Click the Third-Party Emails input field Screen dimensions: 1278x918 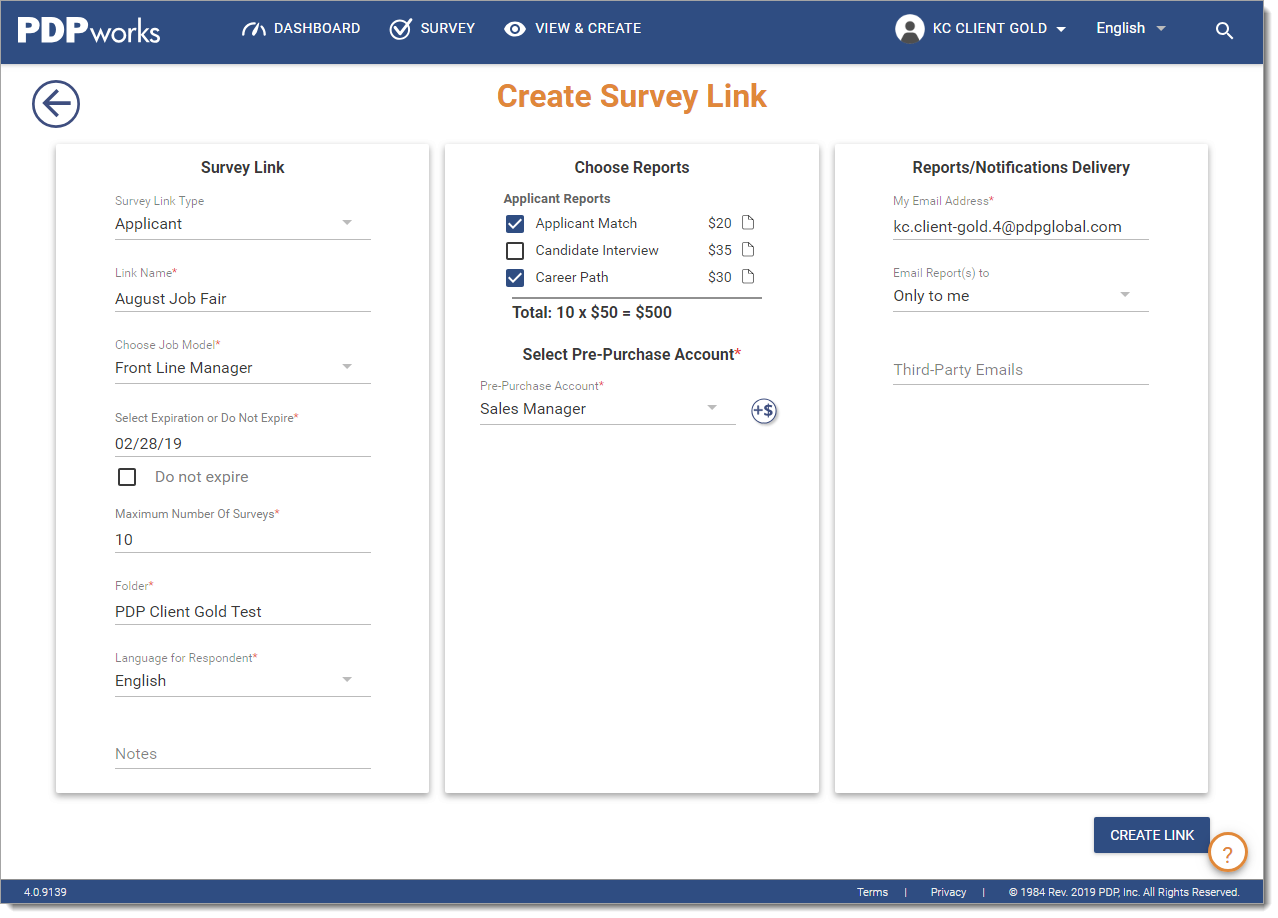pos(1019,369)
